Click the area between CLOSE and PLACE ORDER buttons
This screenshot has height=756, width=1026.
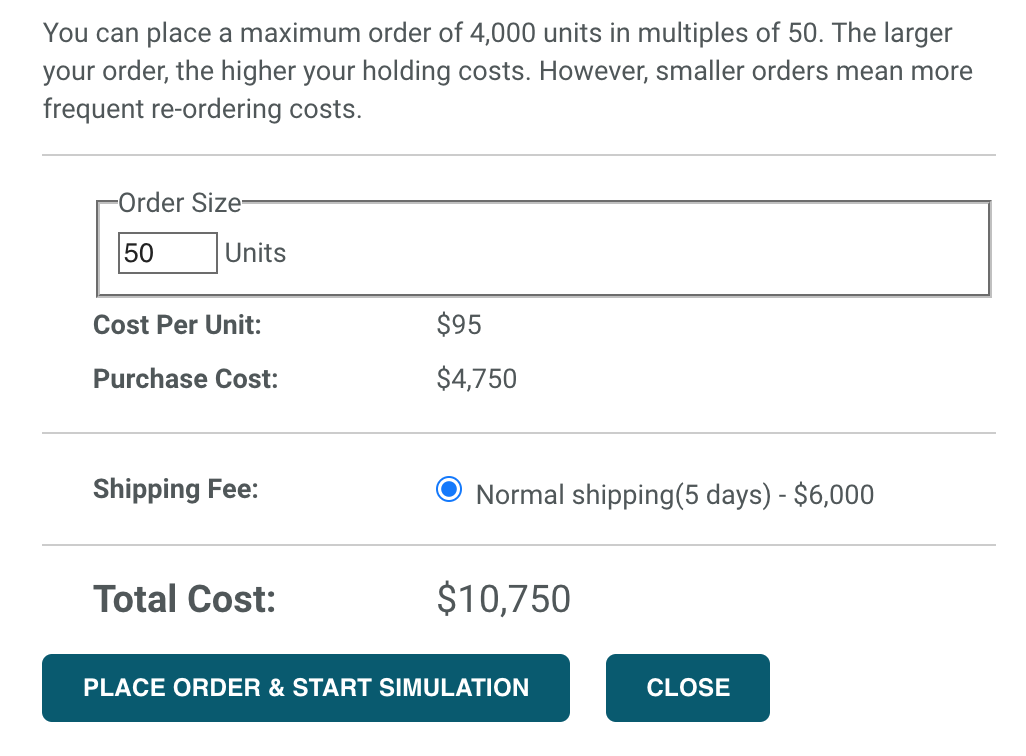point(587,687)
